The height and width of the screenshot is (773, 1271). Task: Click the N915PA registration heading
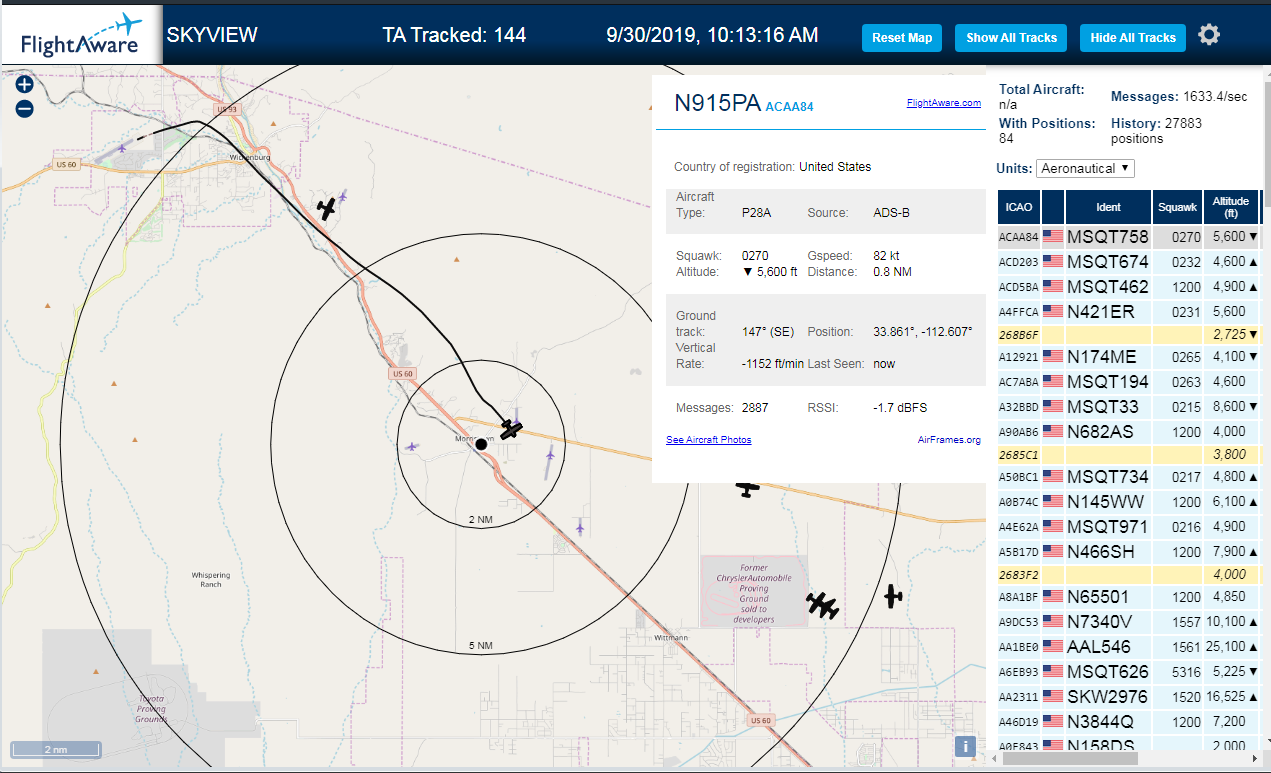pos(717,104)
